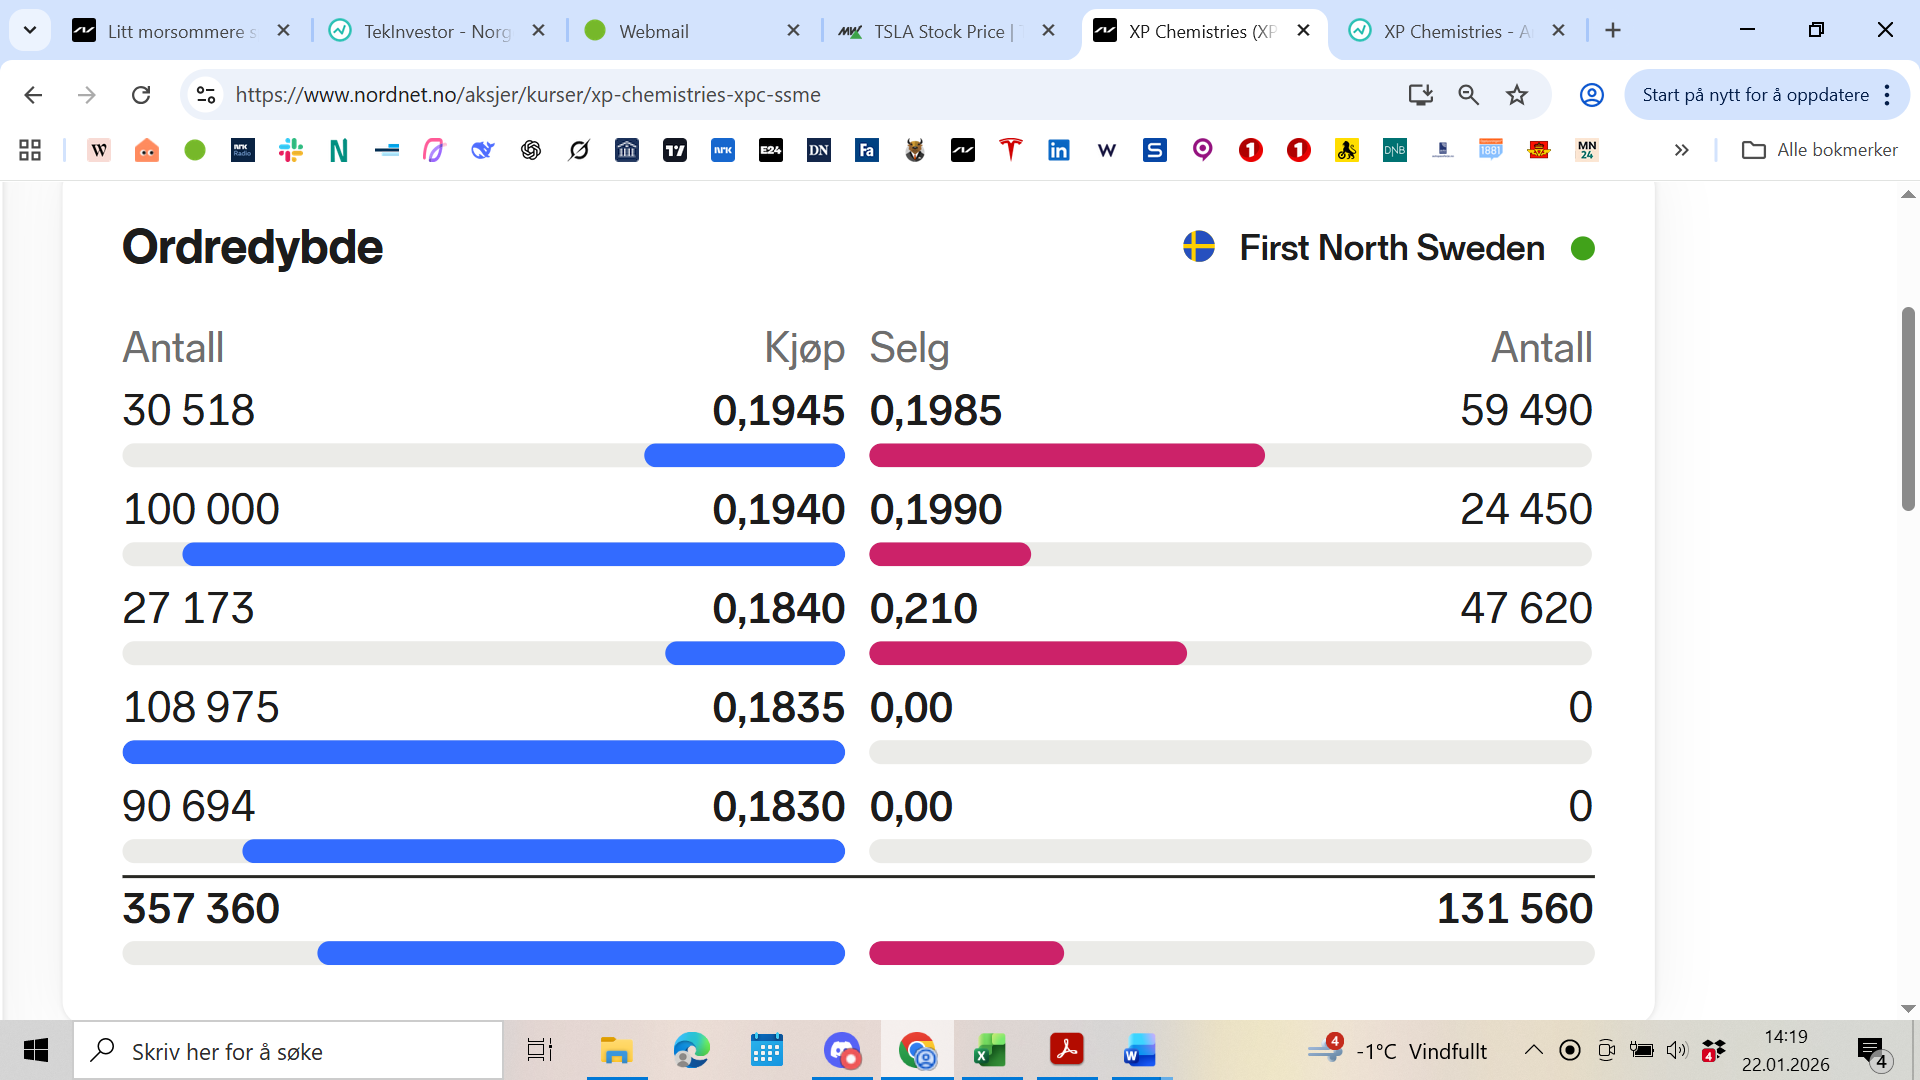
Task: Open the DNB bookmark icon
Action: 1394,150
